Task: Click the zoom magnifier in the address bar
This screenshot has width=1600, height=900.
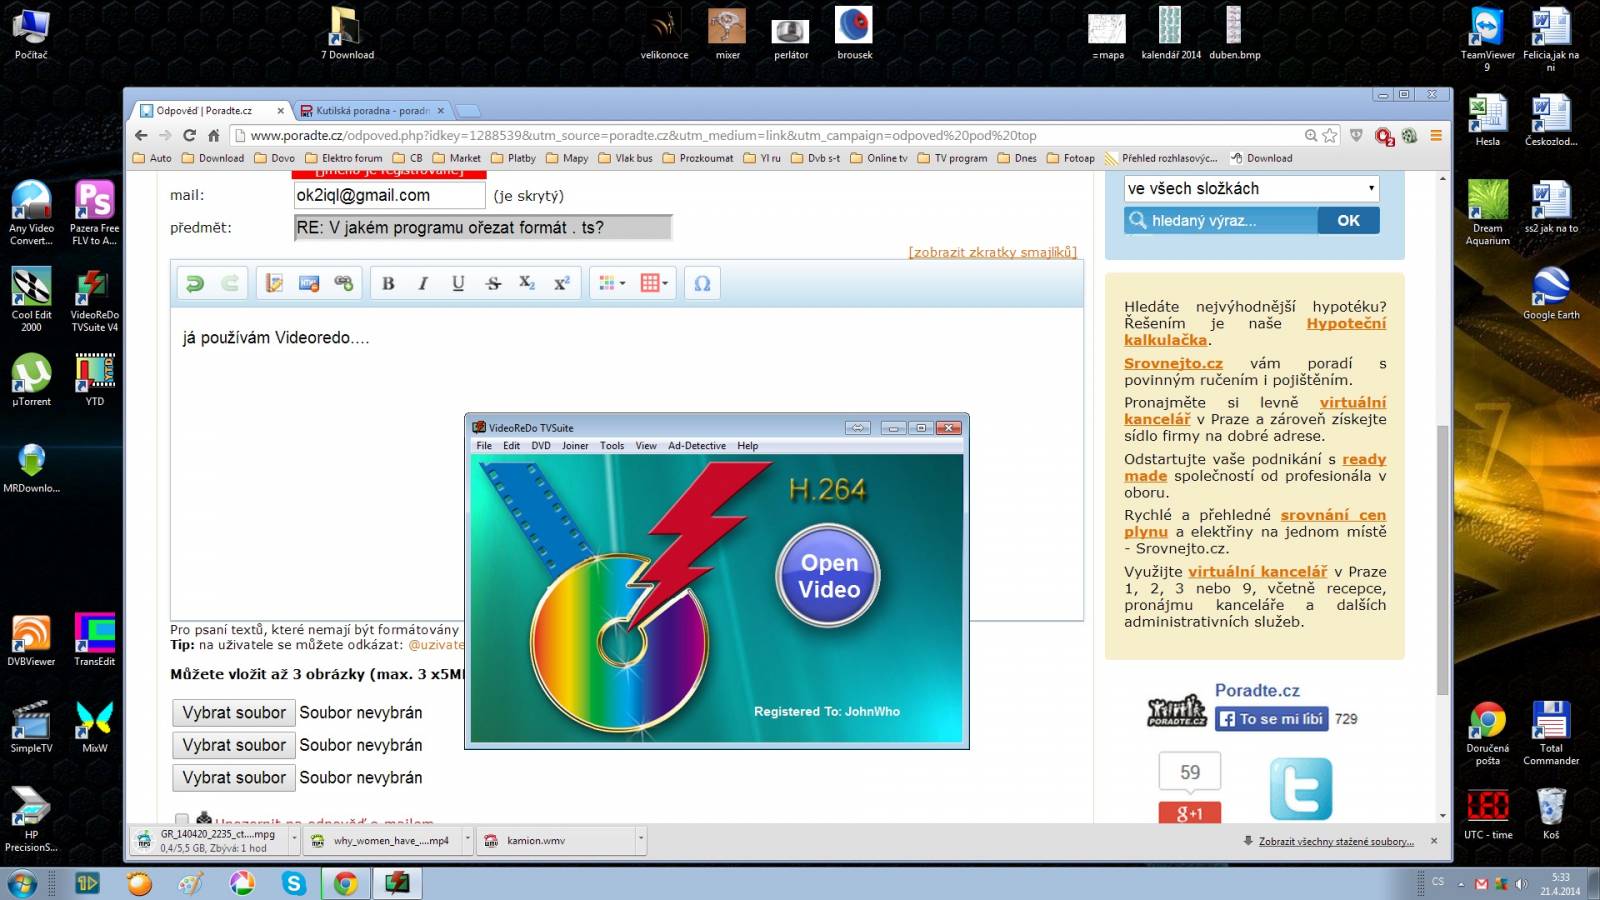Action: [1311, 135]
